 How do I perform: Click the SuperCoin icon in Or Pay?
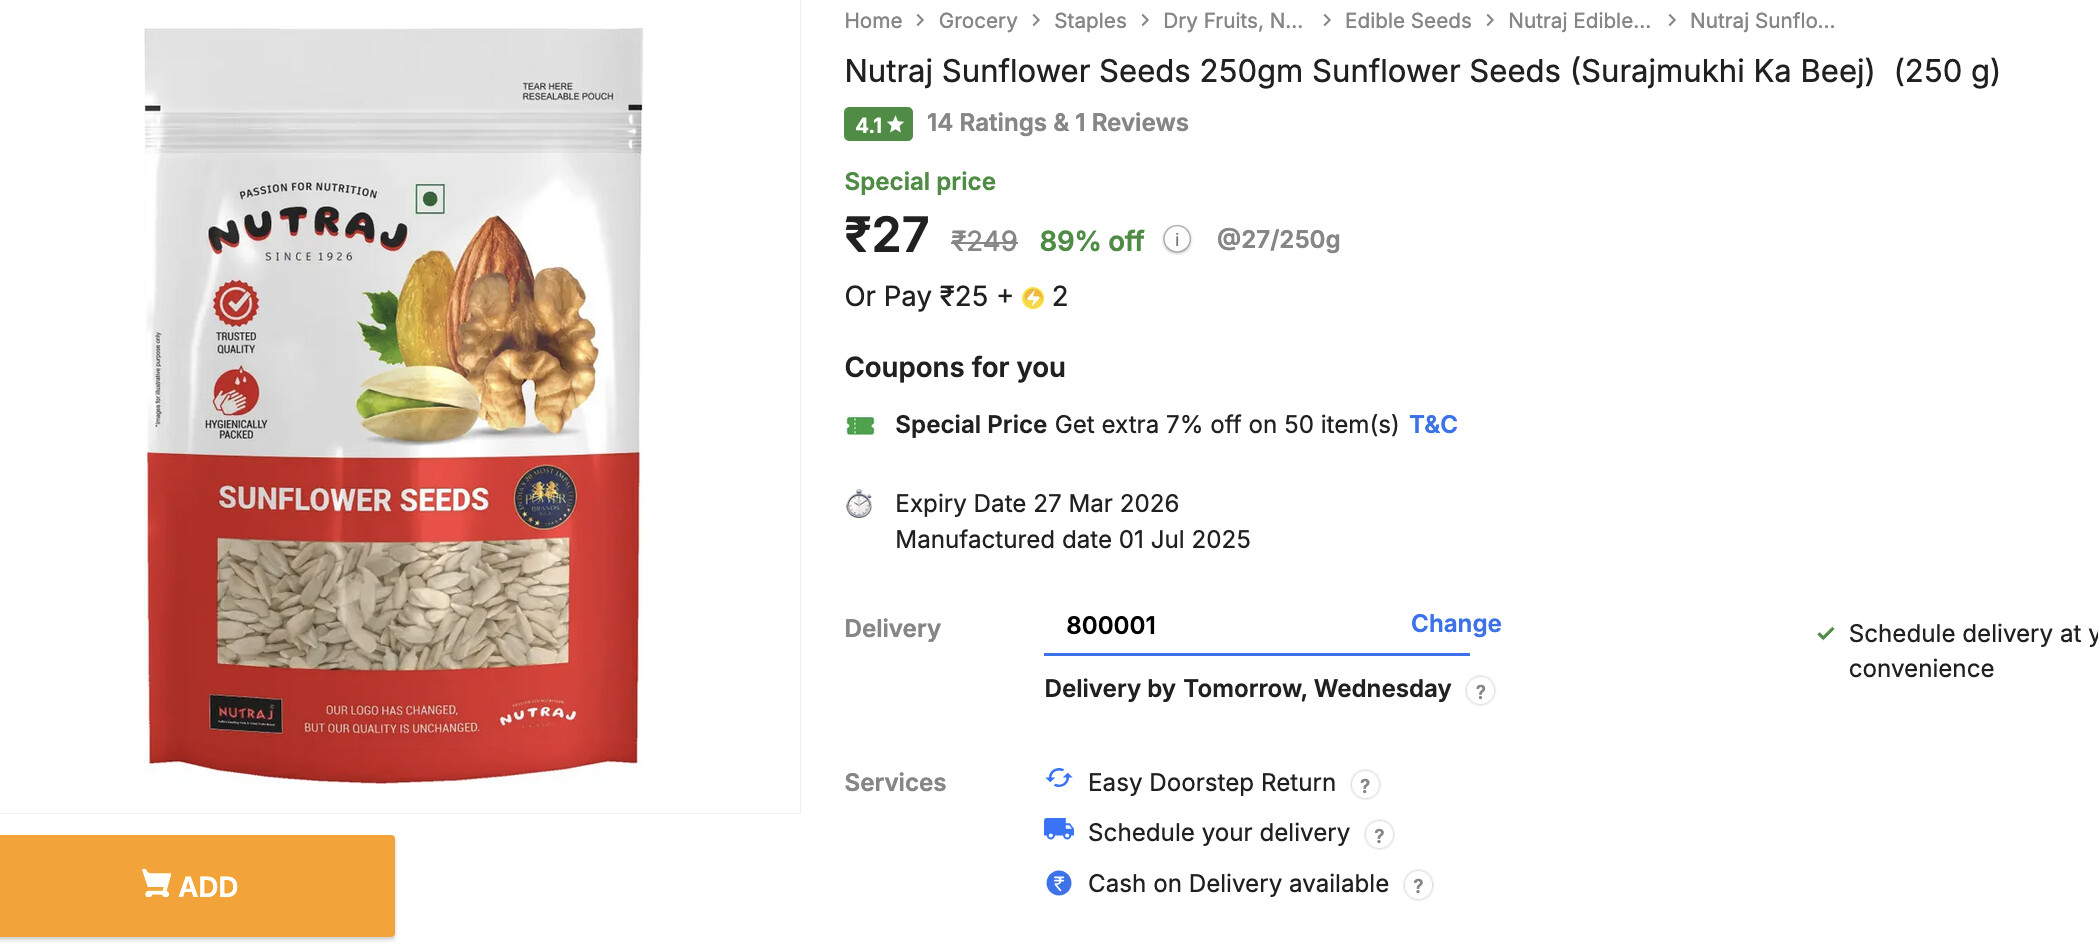[1033, 298]
